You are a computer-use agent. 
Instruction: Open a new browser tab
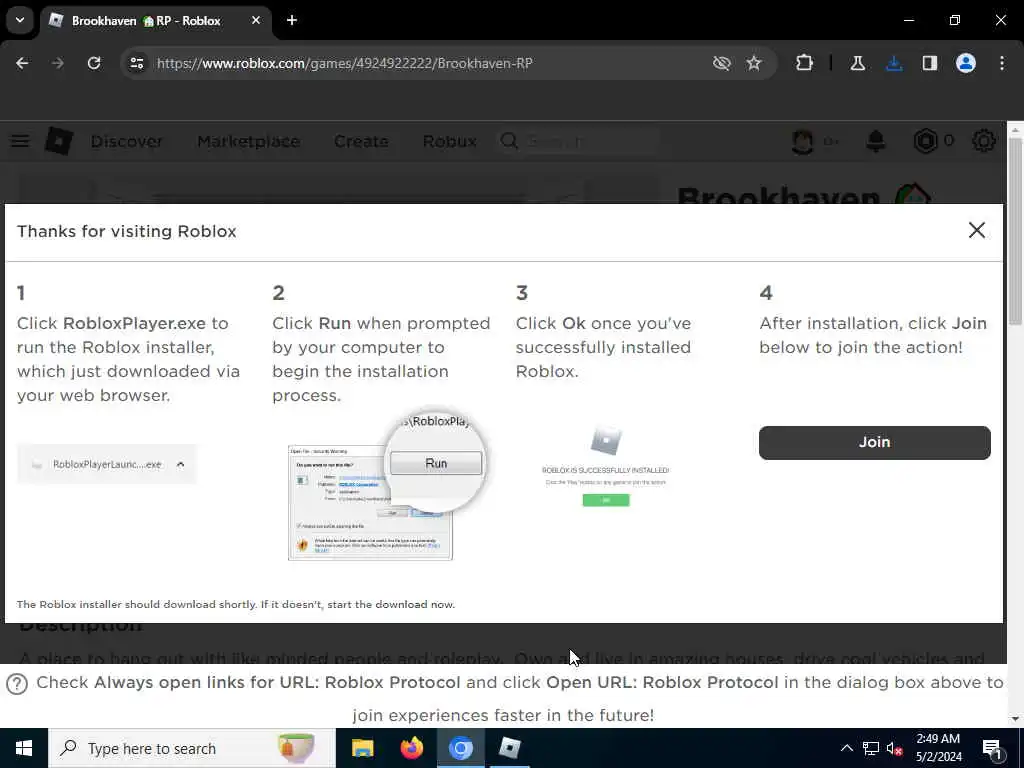(292, 20)
